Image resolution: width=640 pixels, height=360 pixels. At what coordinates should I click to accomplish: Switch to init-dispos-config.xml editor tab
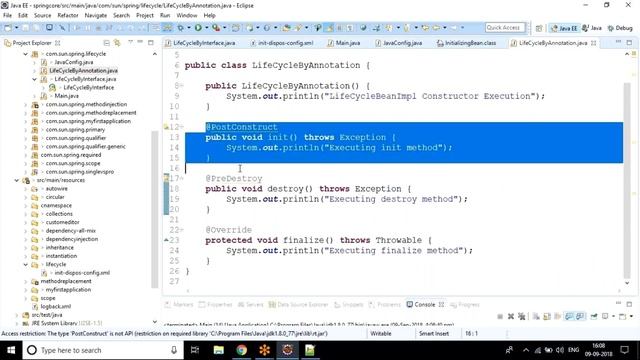(282, 43)
